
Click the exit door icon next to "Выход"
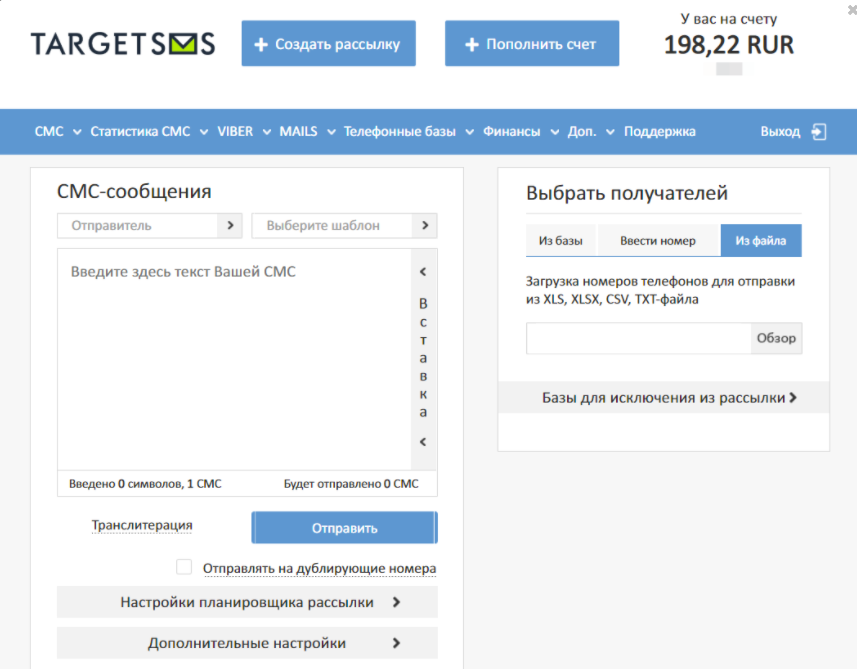(x=818, y=131)
